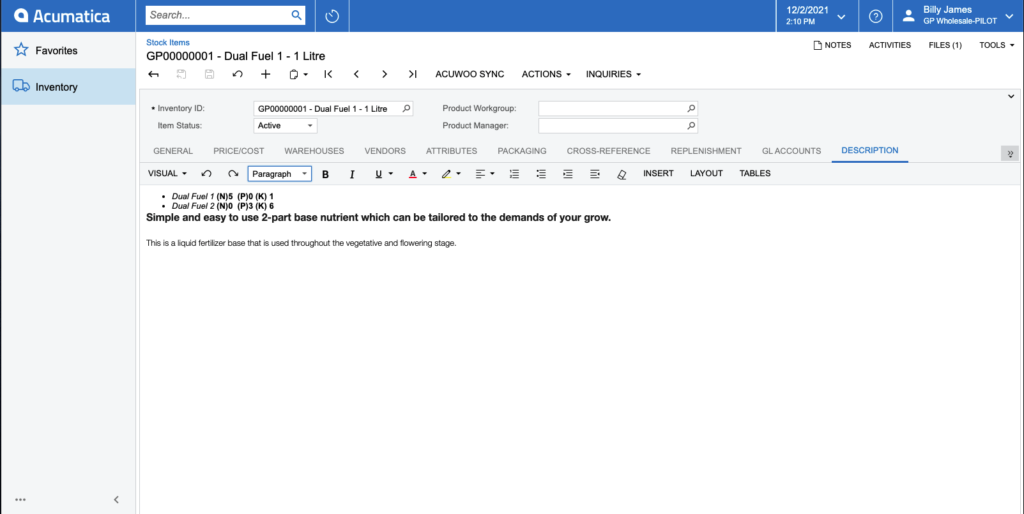This screenshot has height=514, width=1024.
Task: Open the underline style dropdown arrow
Action: coord(391,174)
